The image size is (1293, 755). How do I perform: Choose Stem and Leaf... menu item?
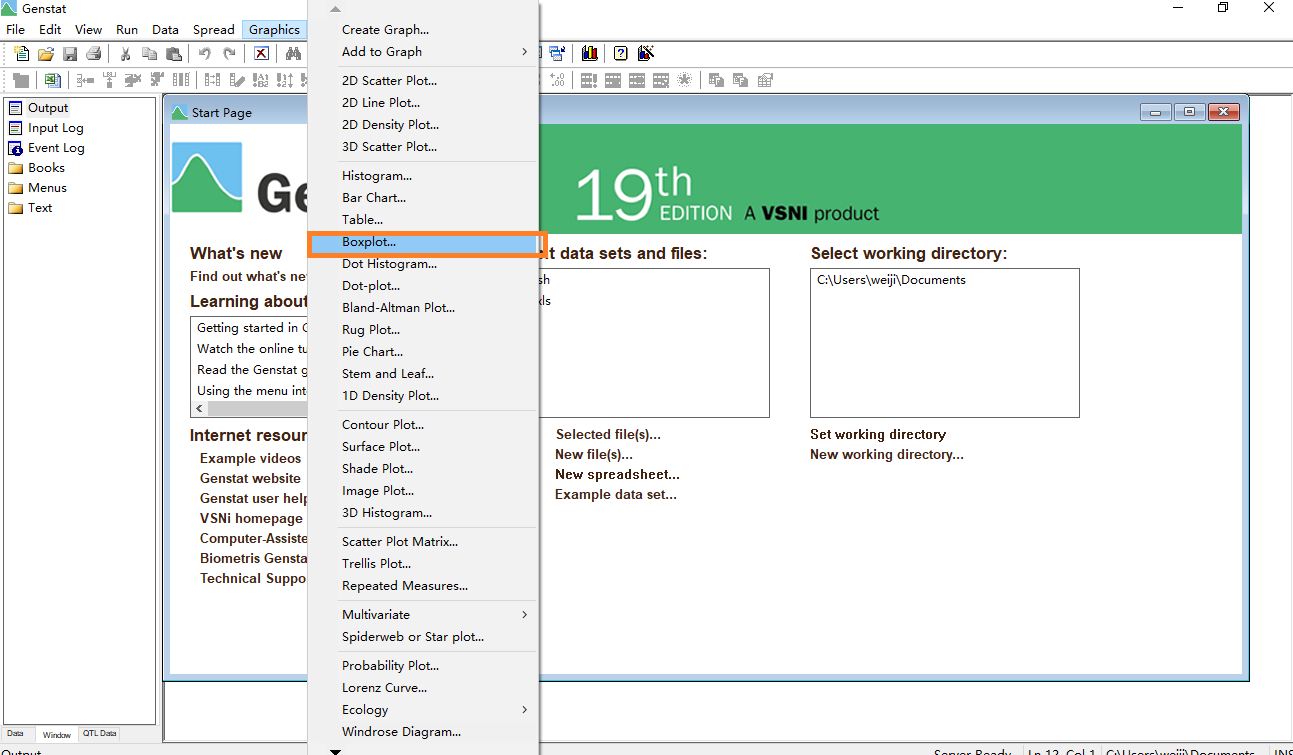point(423,374)
